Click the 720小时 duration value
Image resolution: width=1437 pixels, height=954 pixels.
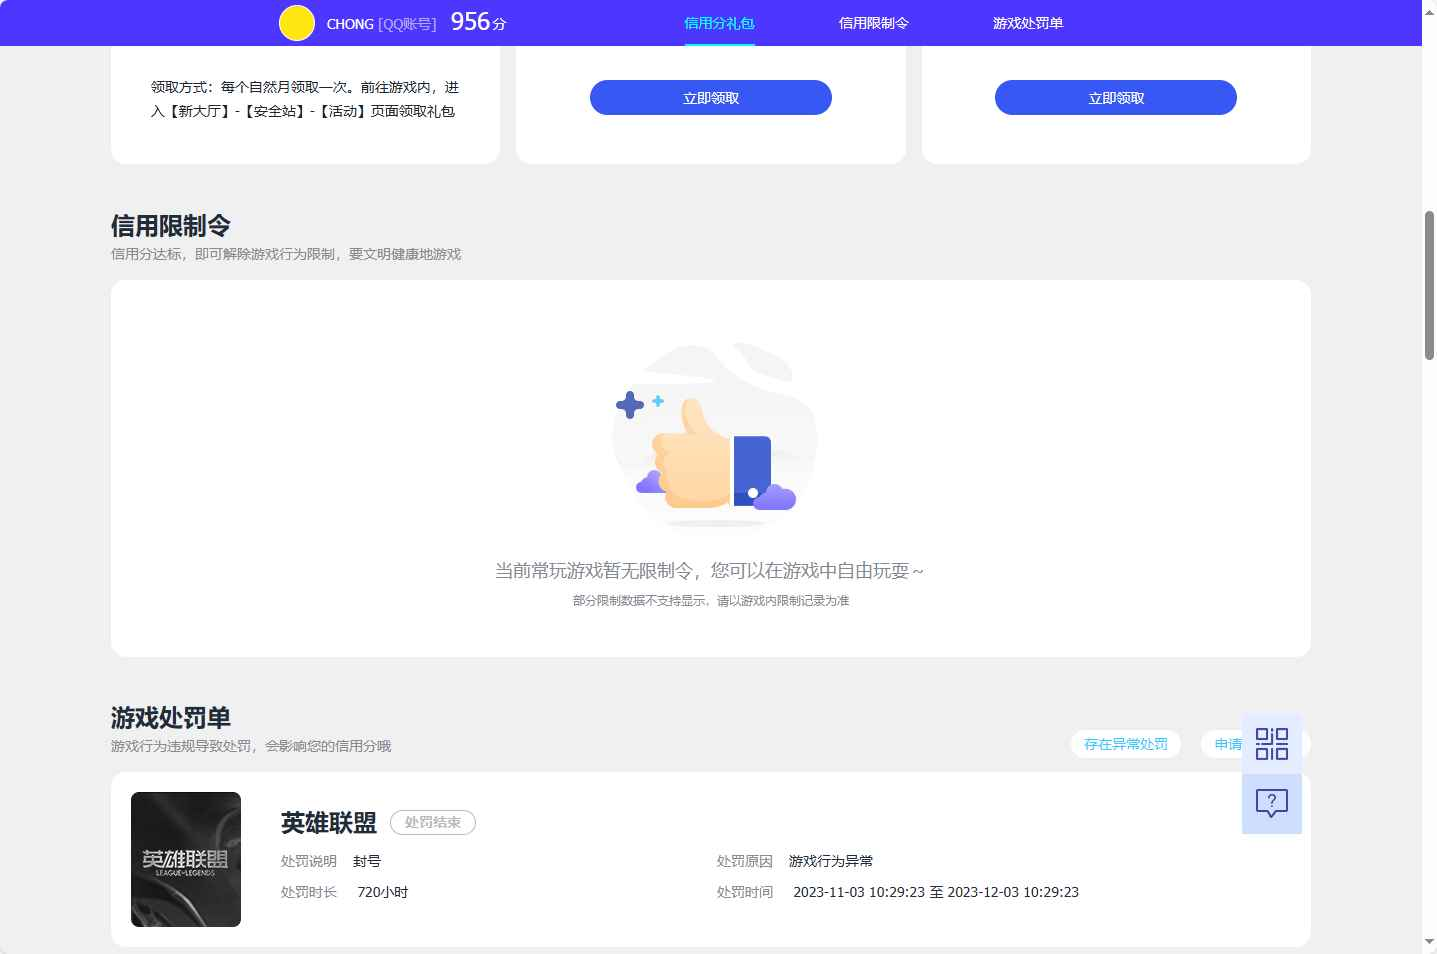click(382, 892)
